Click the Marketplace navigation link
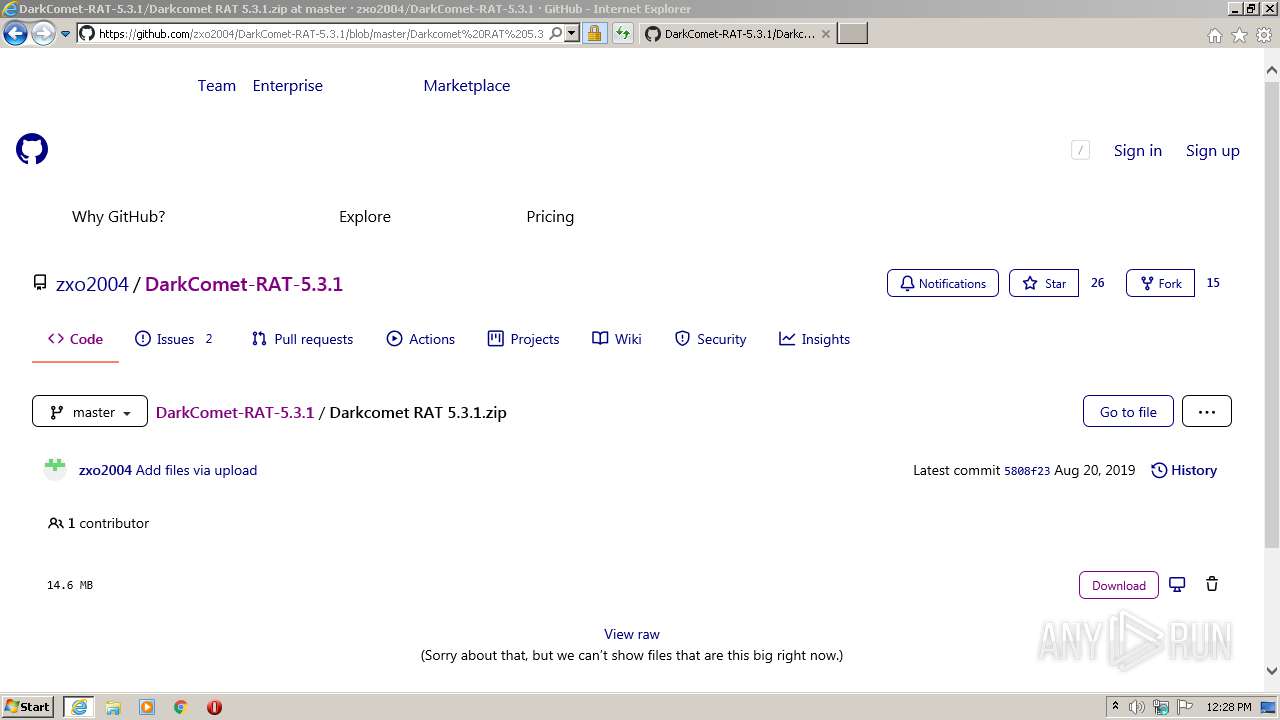 467,86
